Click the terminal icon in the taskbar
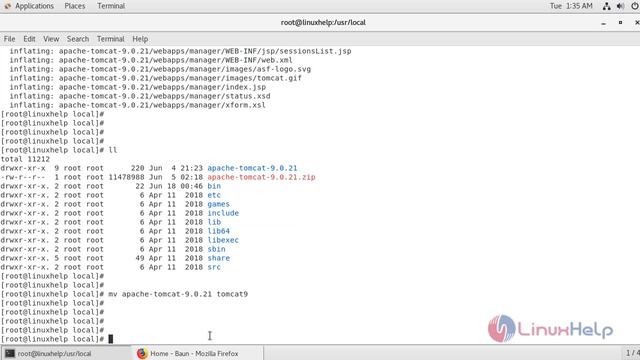This screenshot has width=640, height=360. 10,353
